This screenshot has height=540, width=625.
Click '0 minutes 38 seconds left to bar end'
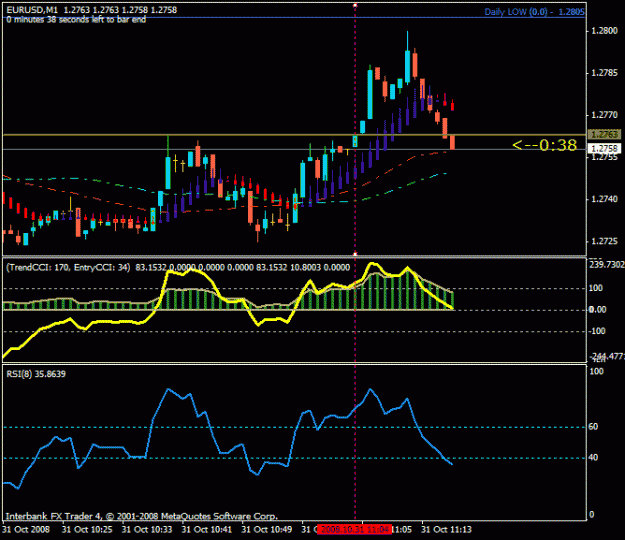[x=76, y=20]
